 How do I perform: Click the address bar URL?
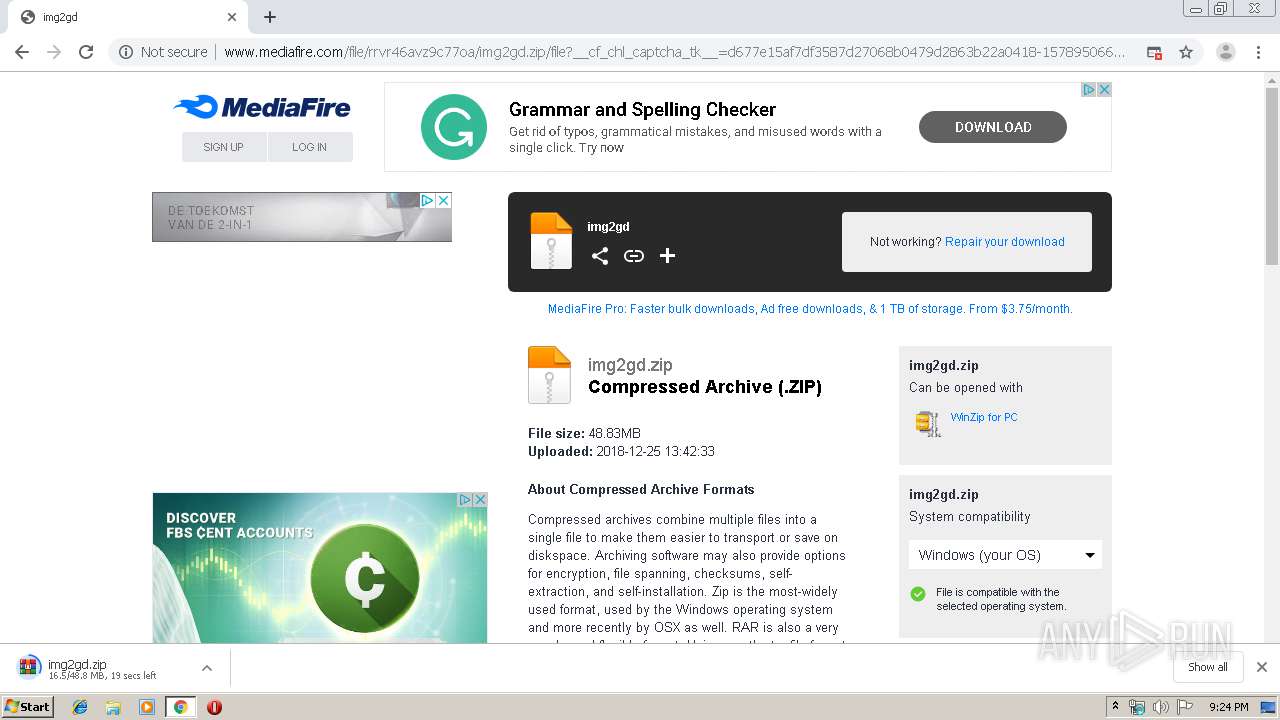point(674,52)
